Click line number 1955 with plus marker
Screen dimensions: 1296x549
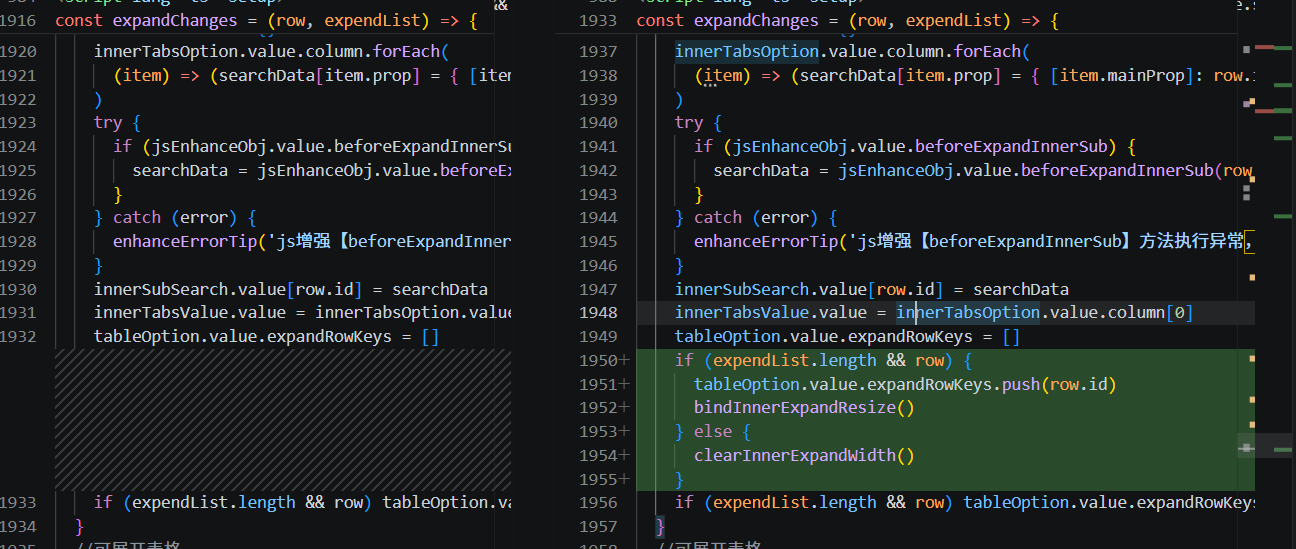tap(604, 479)
